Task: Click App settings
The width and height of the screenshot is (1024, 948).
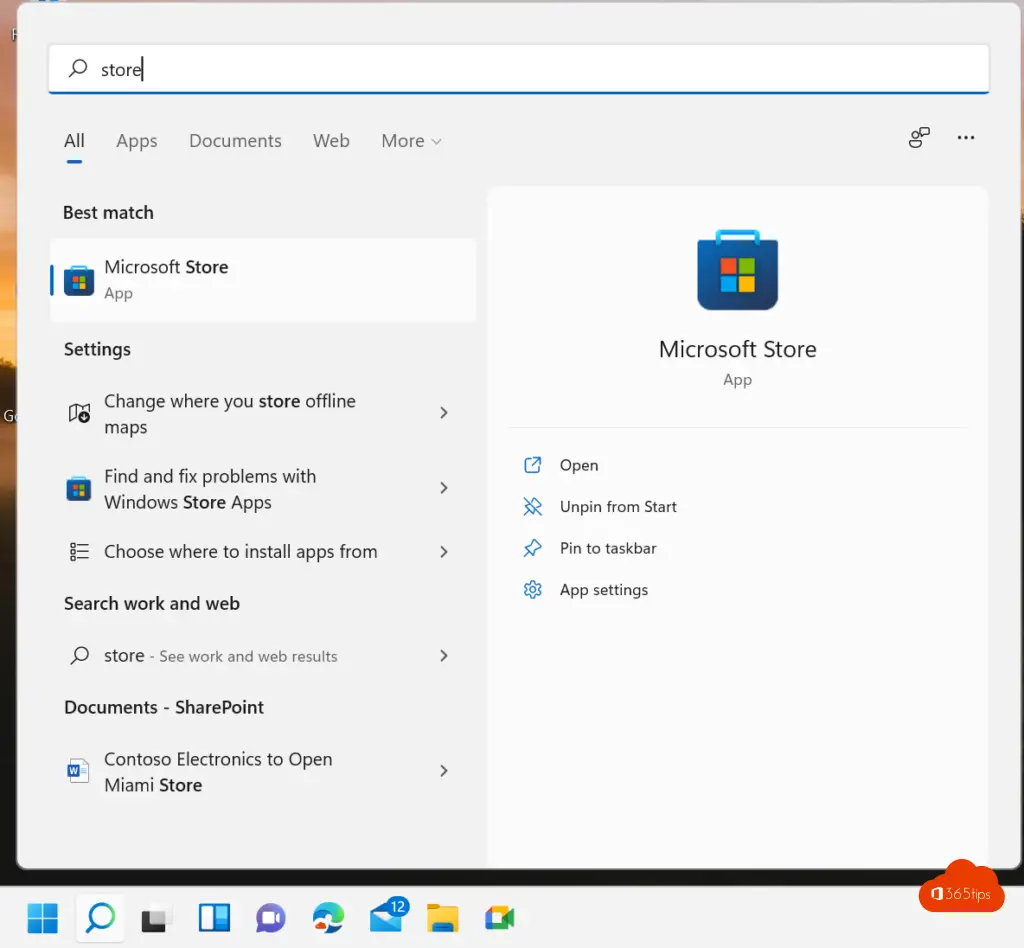Action: click(x=603, y=590)
